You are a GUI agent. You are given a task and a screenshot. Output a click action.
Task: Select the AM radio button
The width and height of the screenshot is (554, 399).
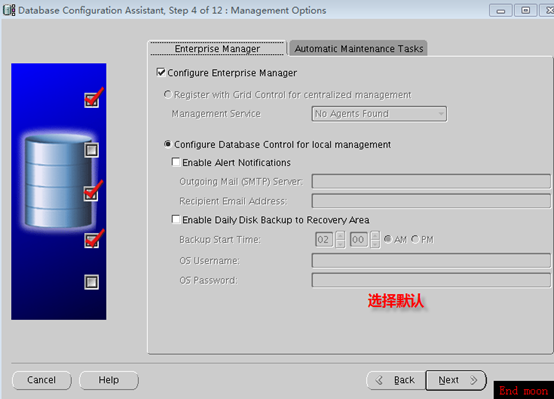click(x=388, y=239)
